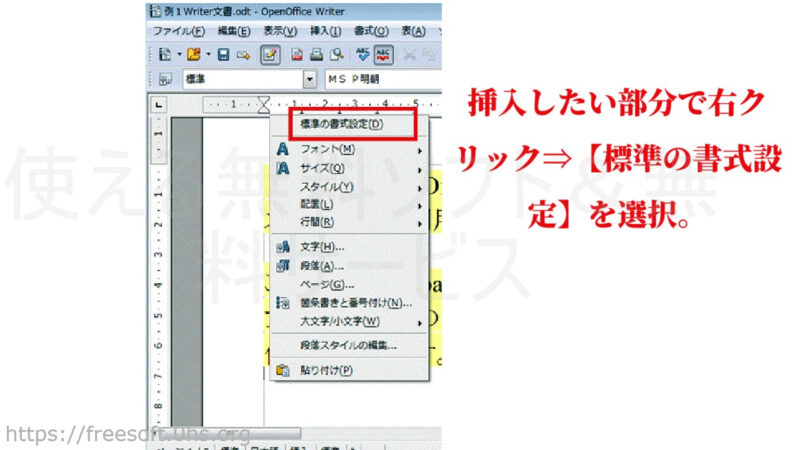Viewport: 800px width, 450px height.
Task: Open the 表示(V) menu
Action: pyautogui.click(x=280, y=32)
